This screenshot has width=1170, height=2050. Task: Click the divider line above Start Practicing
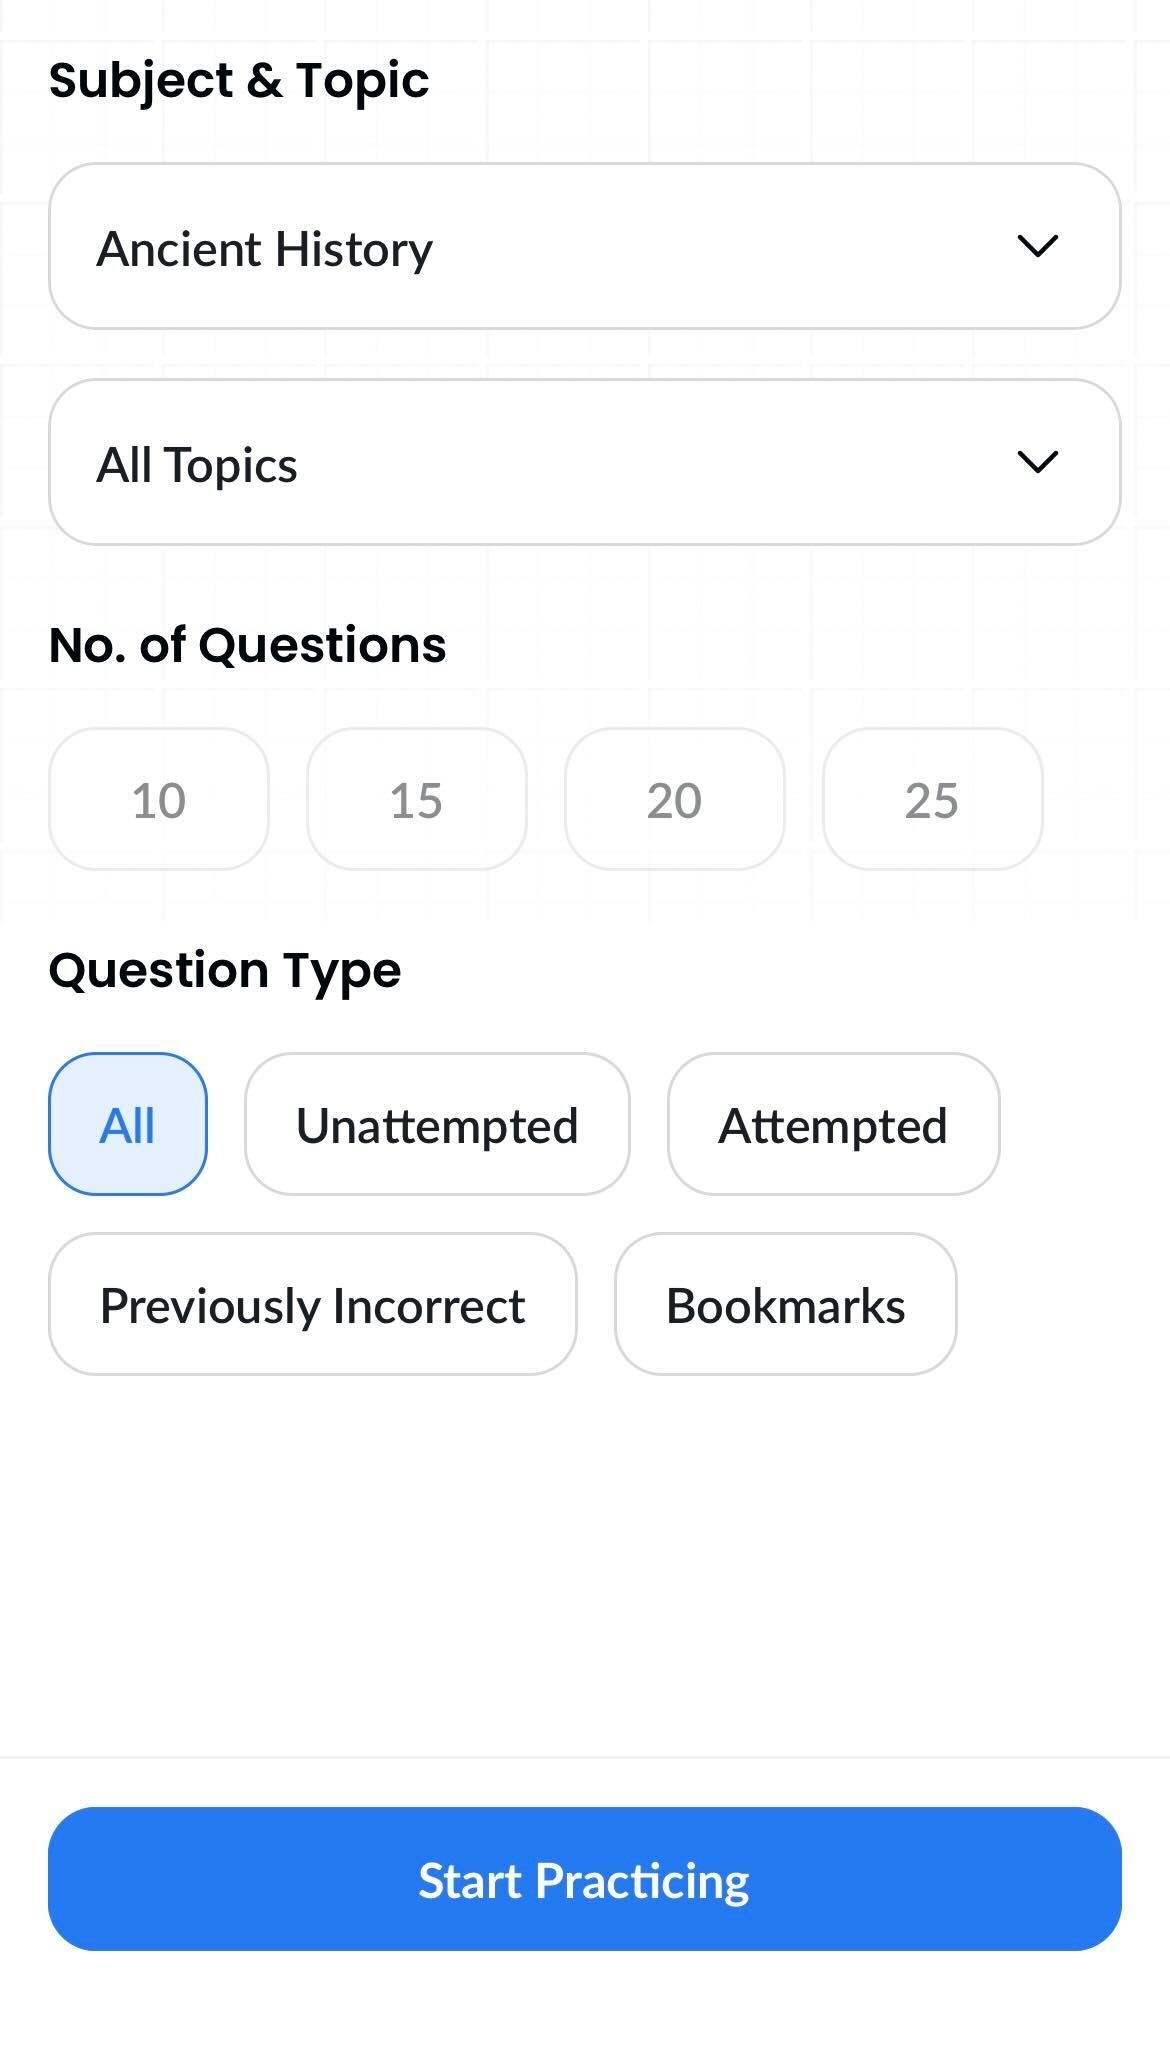pos(584,1757)
